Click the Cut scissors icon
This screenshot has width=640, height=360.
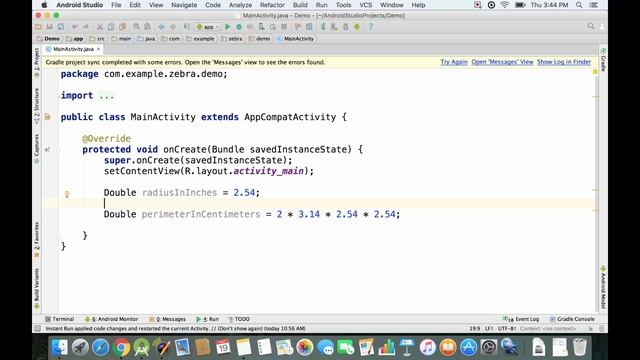pos(100,27)
